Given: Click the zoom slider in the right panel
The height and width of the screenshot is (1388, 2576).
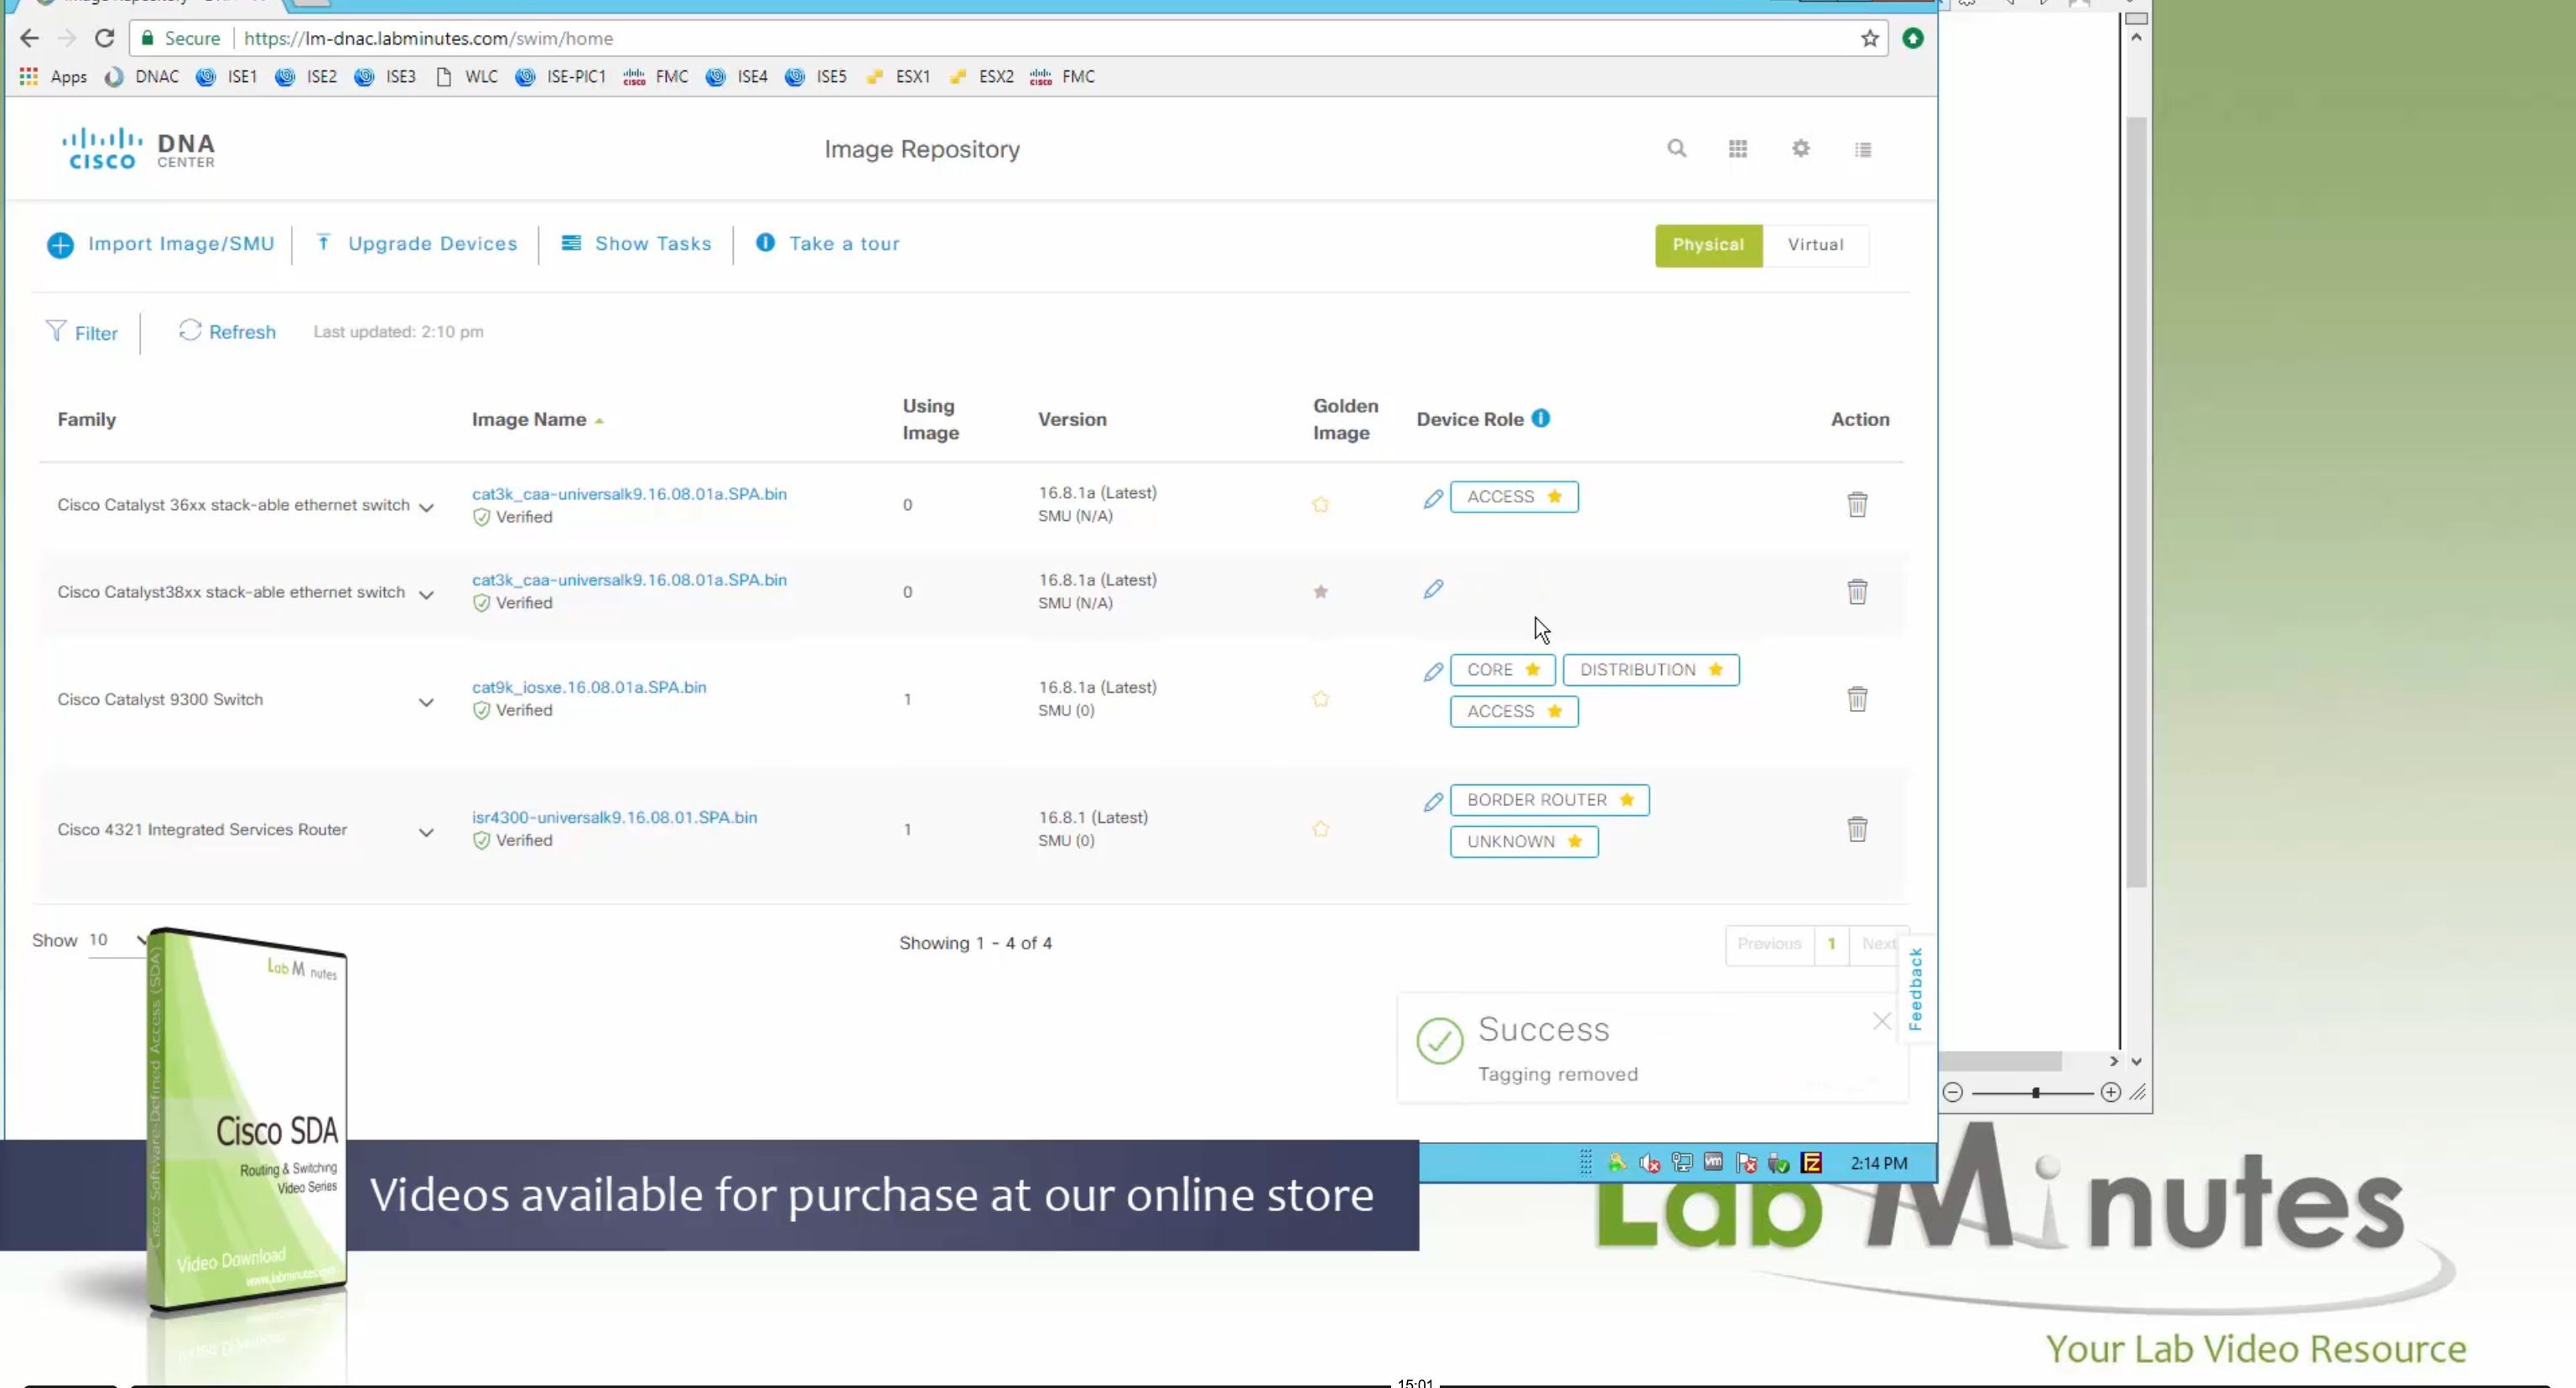Looking at the screenshot, I should (2035, 1093).
